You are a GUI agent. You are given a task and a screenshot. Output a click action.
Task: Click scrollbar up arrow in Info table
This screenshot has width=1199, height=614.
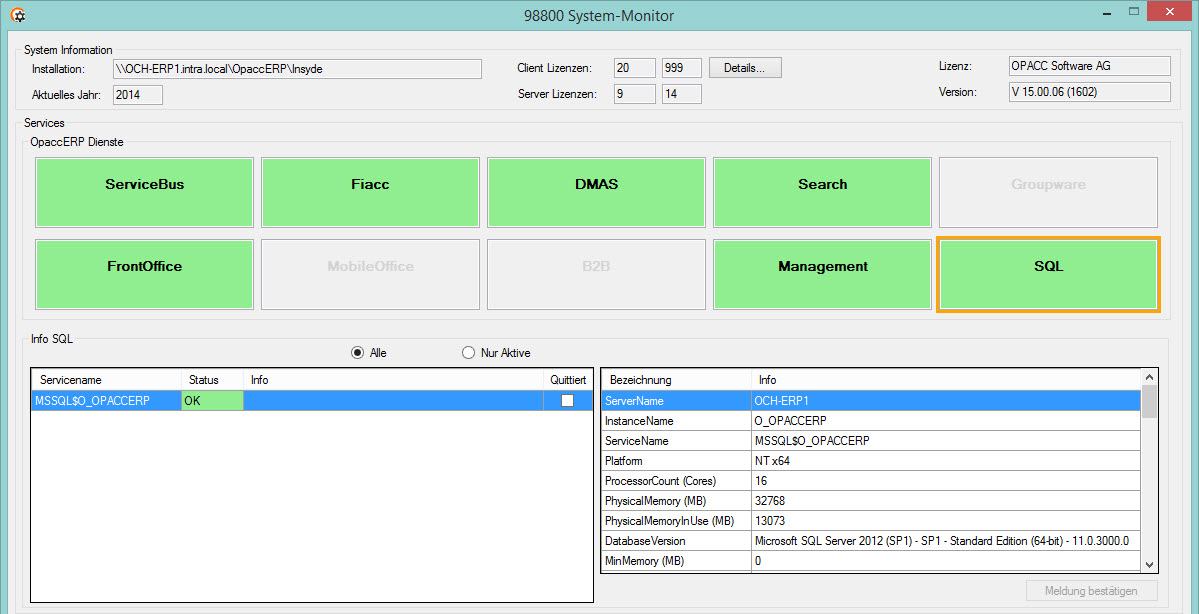(1149, 377)
